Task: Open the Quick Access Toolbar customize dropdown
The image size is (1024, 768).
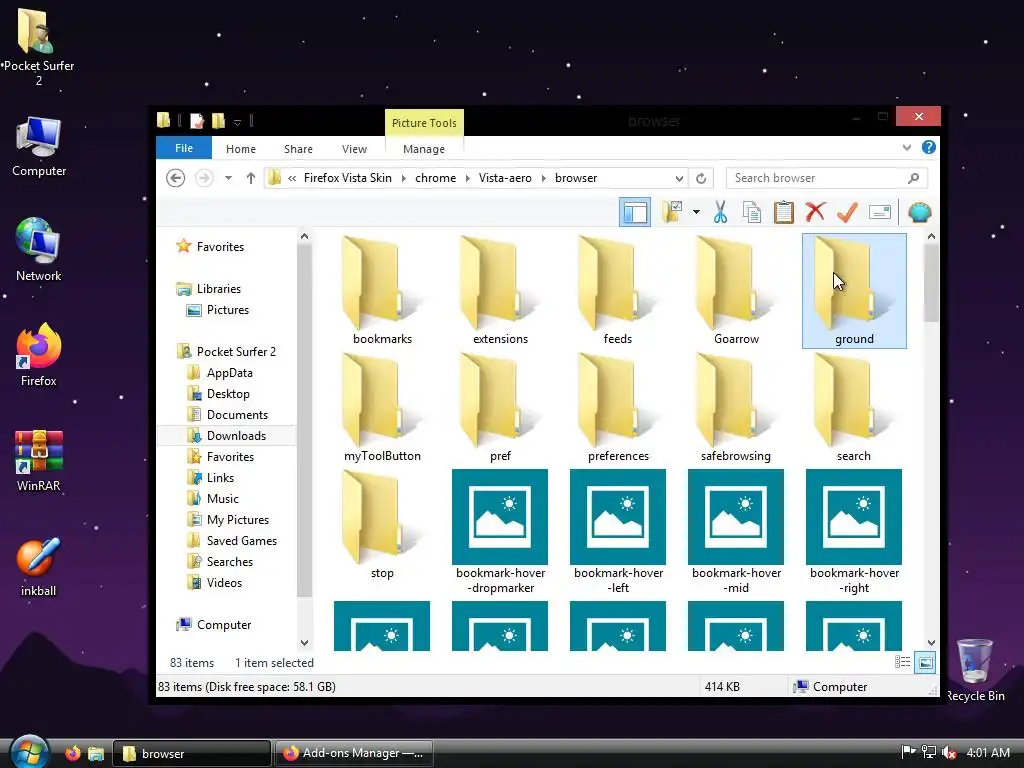Action: (x=237, y=121)
